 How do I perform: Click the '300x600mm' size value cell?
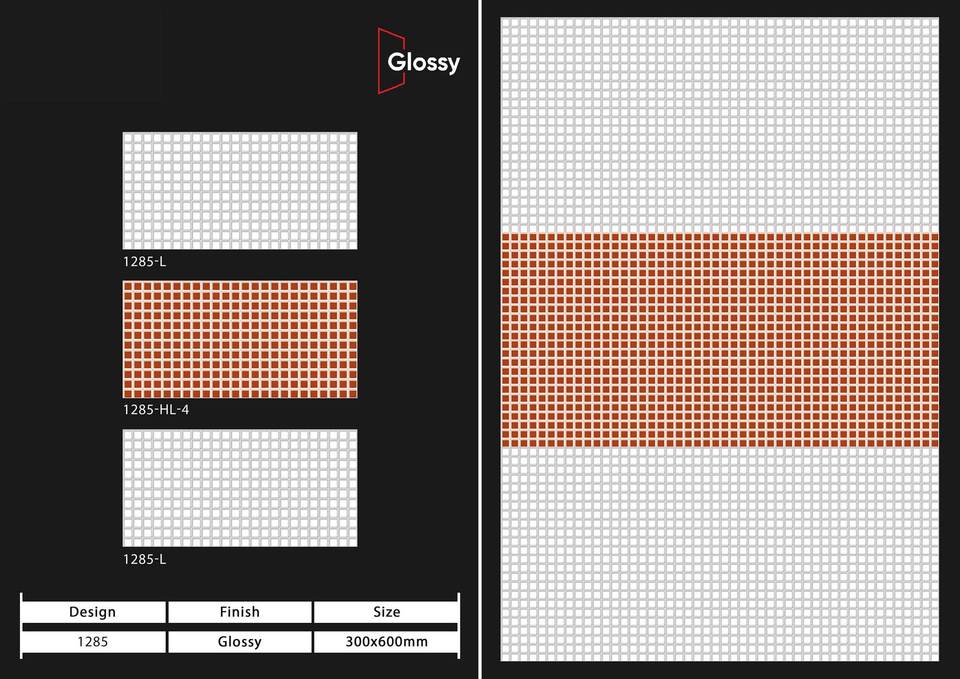point(386,642)
